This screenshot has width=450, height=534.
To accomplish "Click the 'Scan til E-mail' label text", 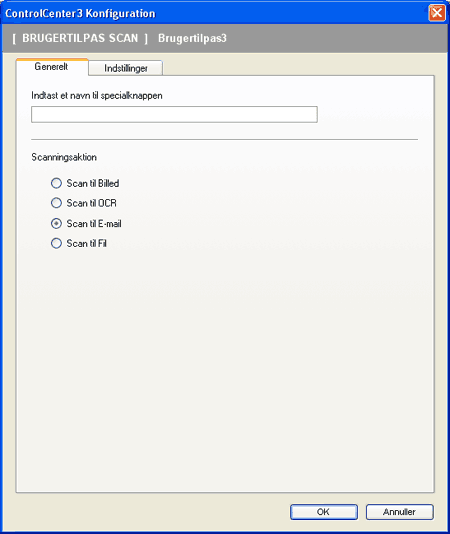I will (94, 223).
